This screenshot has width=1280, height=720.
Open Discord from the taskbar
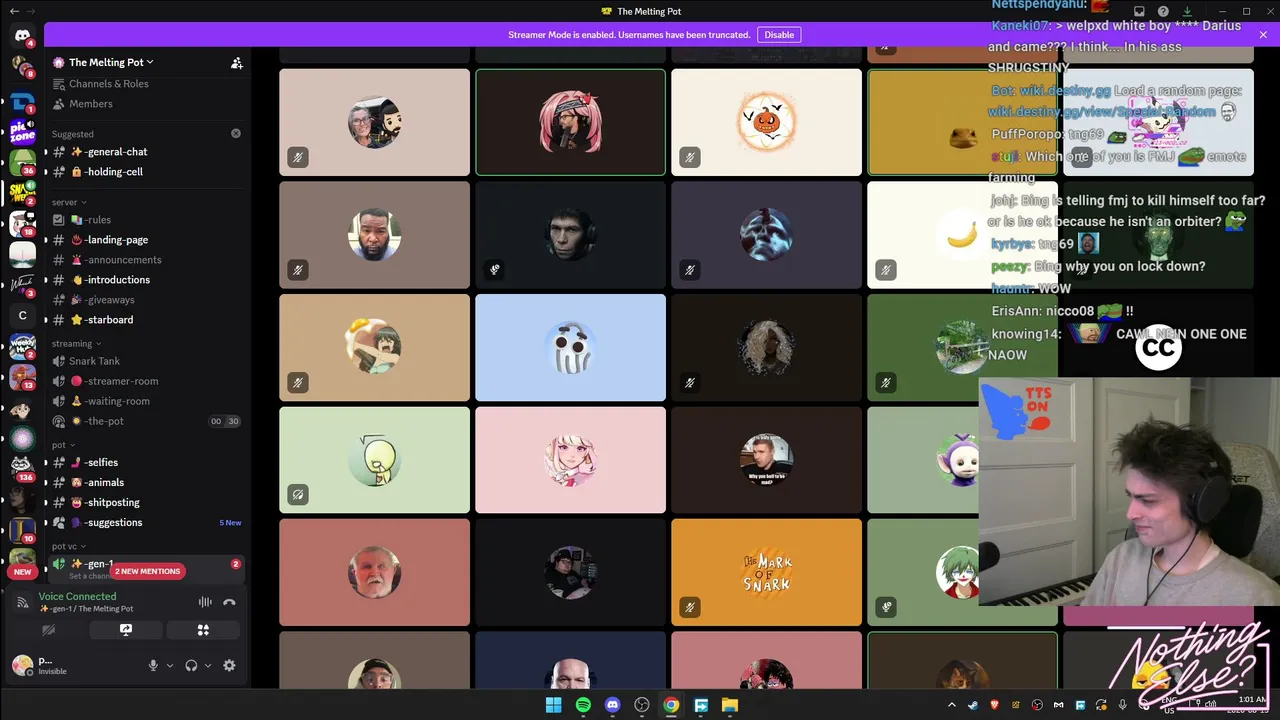[613, 705]
